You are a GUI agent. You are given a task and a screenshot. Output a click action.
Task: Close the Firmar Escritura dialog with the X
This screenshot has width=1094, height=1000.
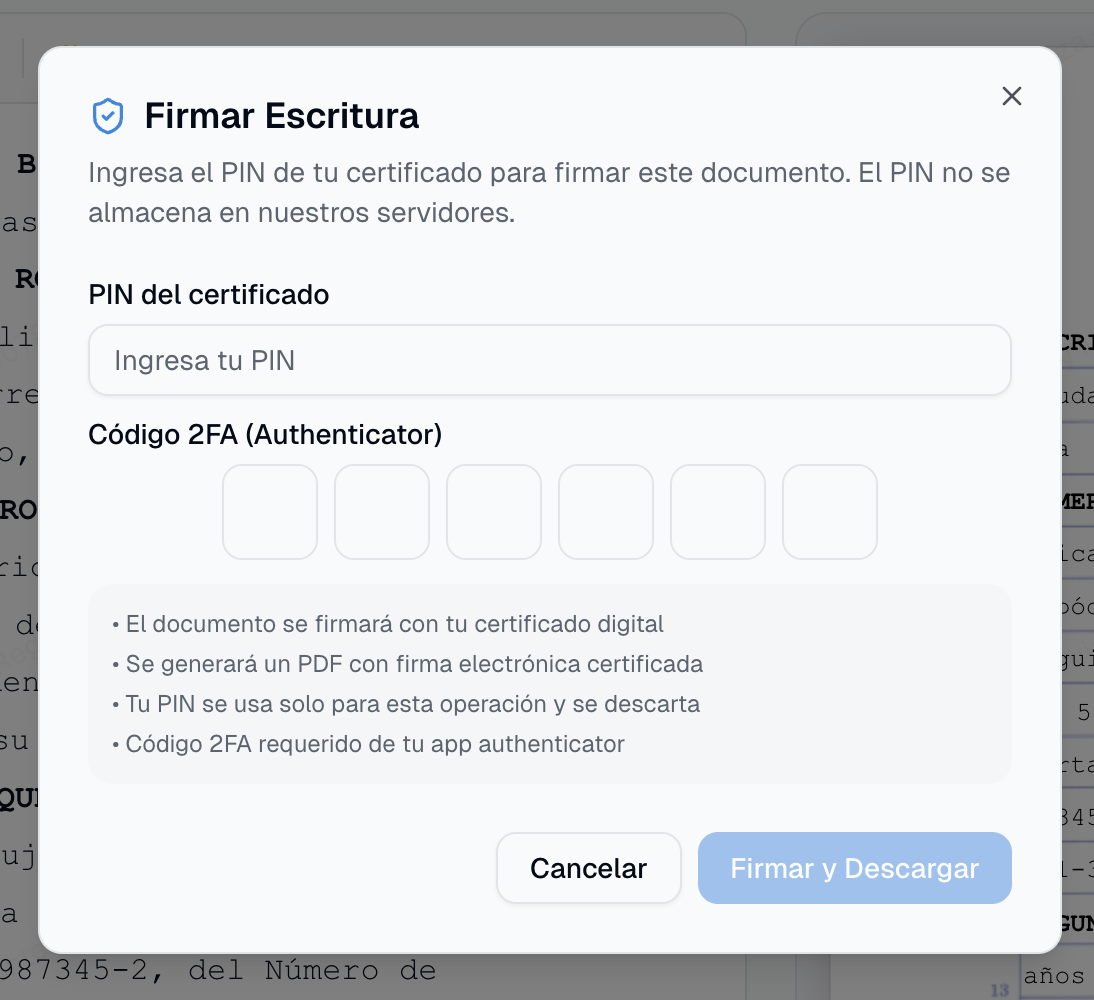(x=1012, y=96)
